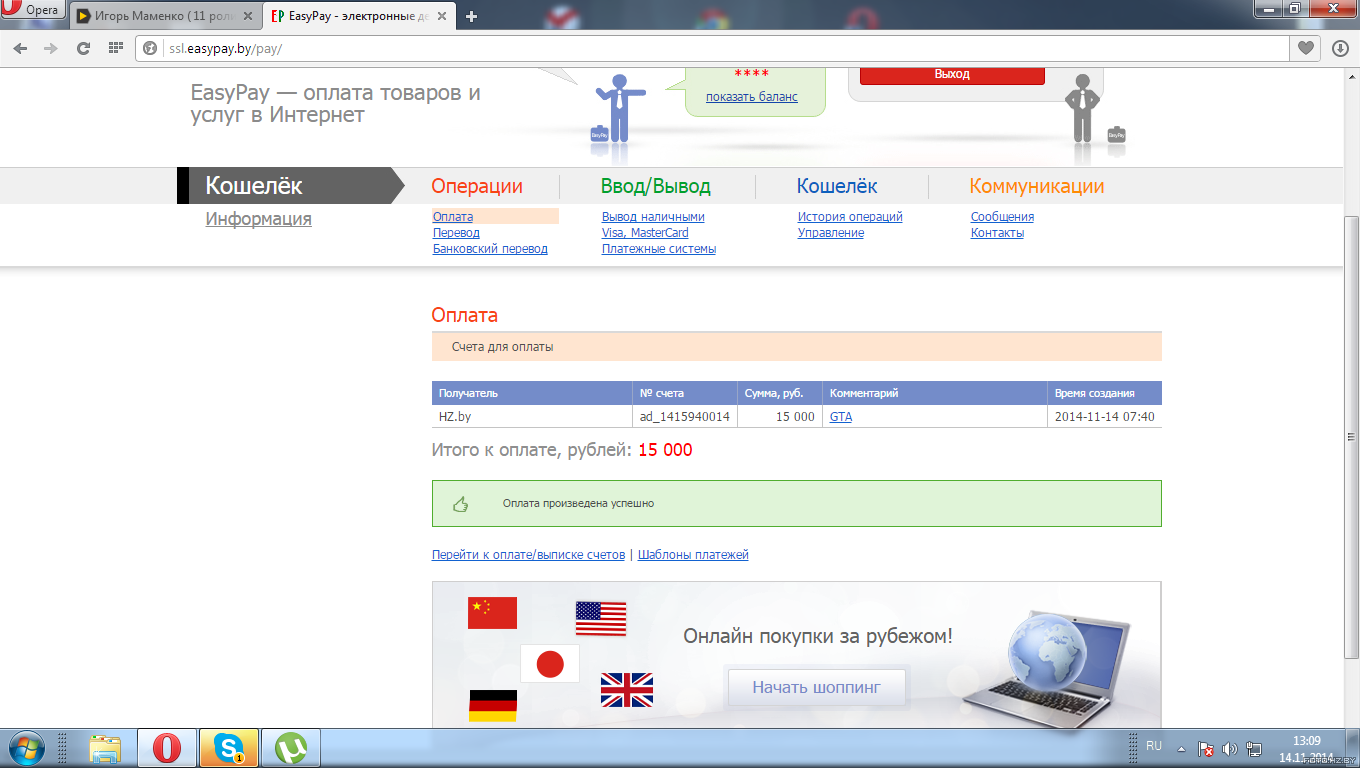Image resolution: width=1360 pixels, height=768 pixels.
Task: Open the 'Сообщения' link
Action: [x=1002, y=217]
